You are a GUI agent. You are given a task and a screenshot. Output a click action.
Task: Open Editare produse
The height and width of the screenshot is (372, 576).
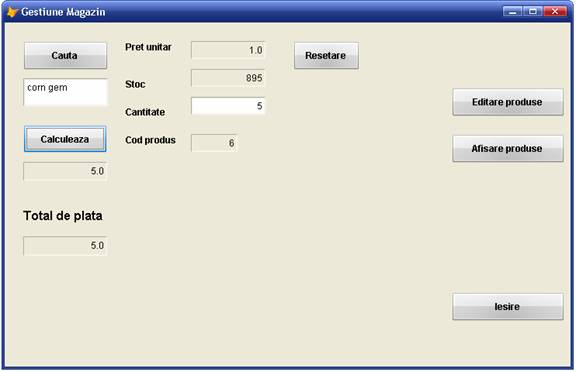508,102
